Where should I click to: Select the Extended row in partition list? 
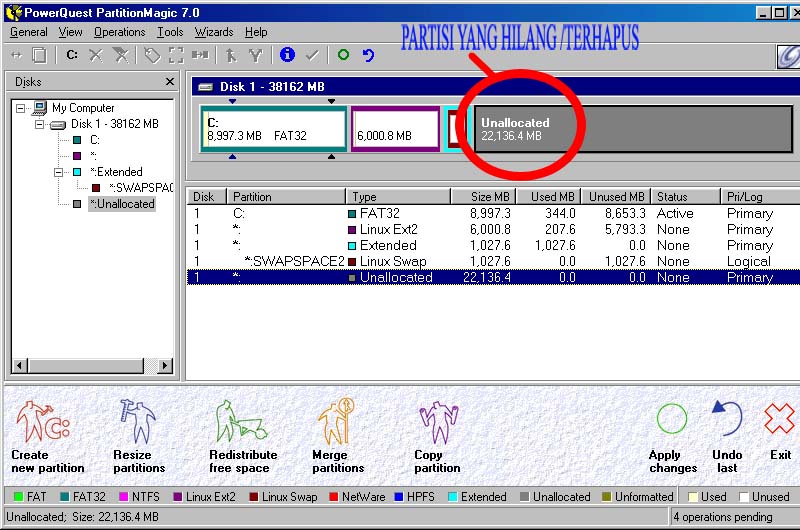pos(493,245)
